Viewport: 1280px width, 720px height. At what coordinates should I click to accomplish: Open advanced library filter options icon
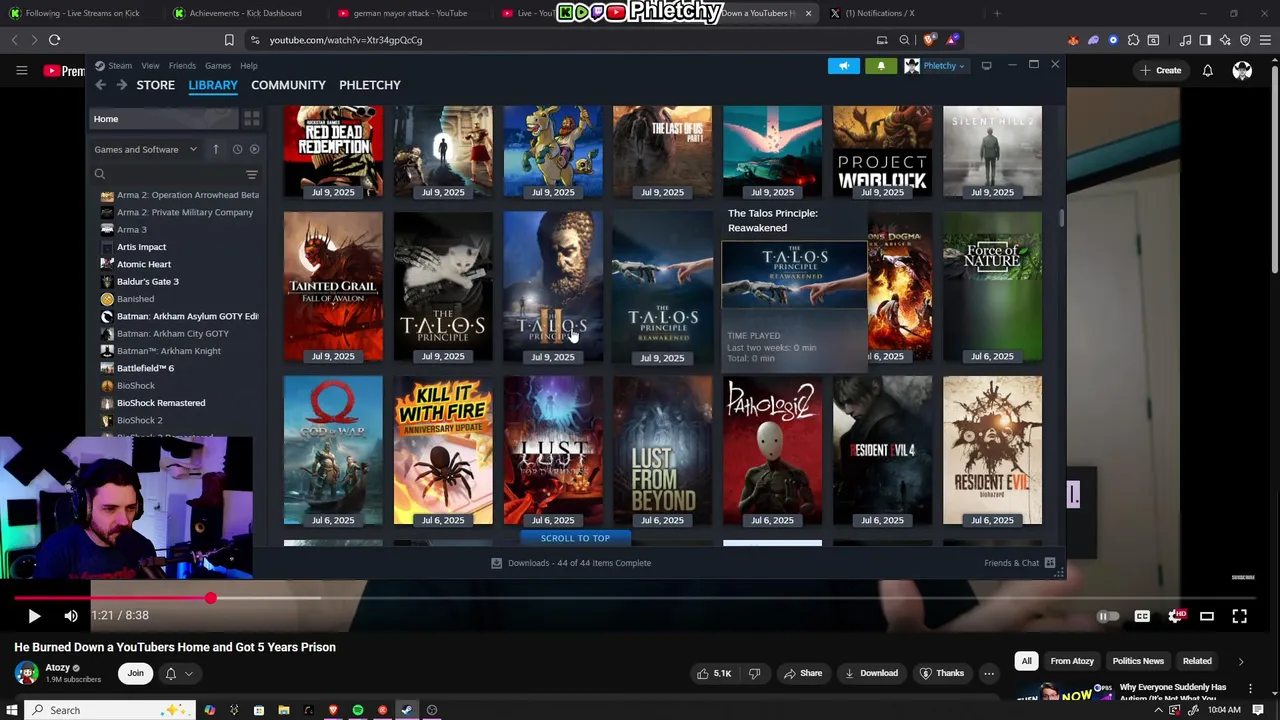tap(252, 175)
